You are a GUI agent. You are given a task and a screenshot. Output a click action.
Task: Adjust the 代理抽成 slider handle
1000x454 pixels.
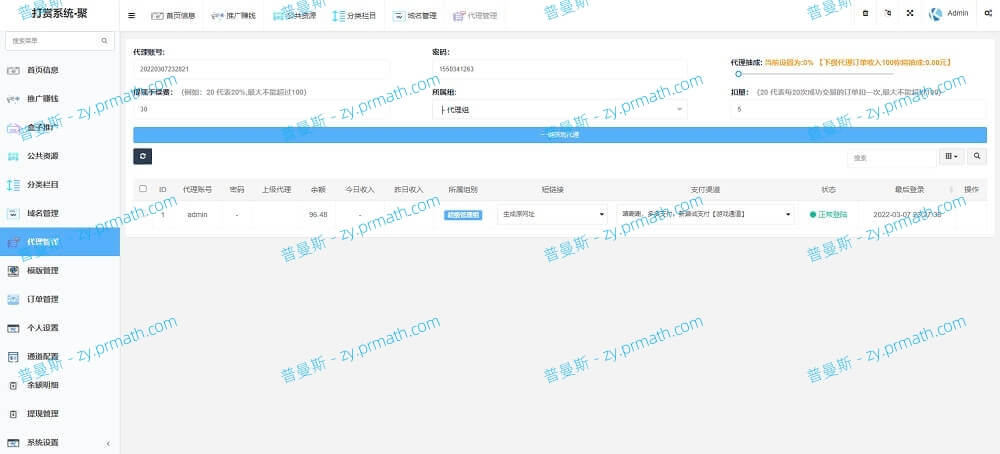(739, 74)
